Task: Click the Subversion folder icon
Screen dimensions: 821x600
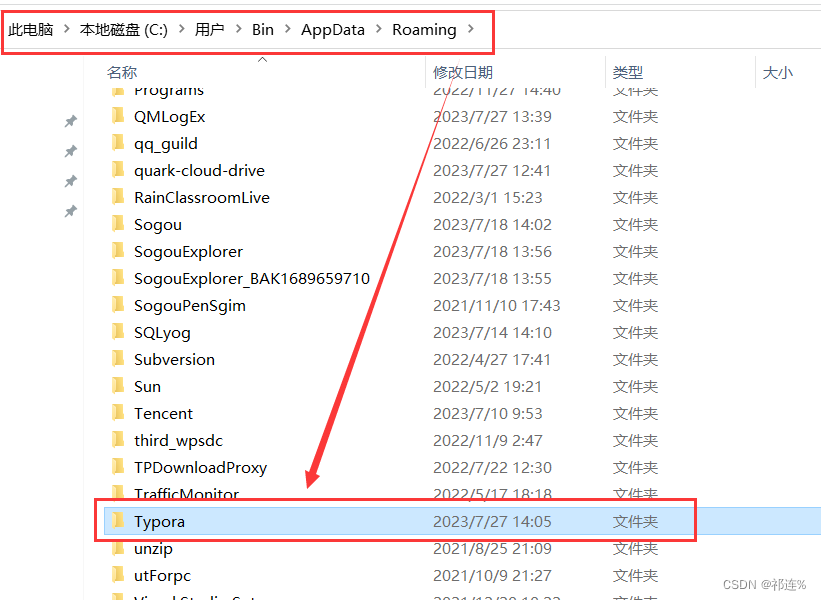Action: click(x=117, y=359)
